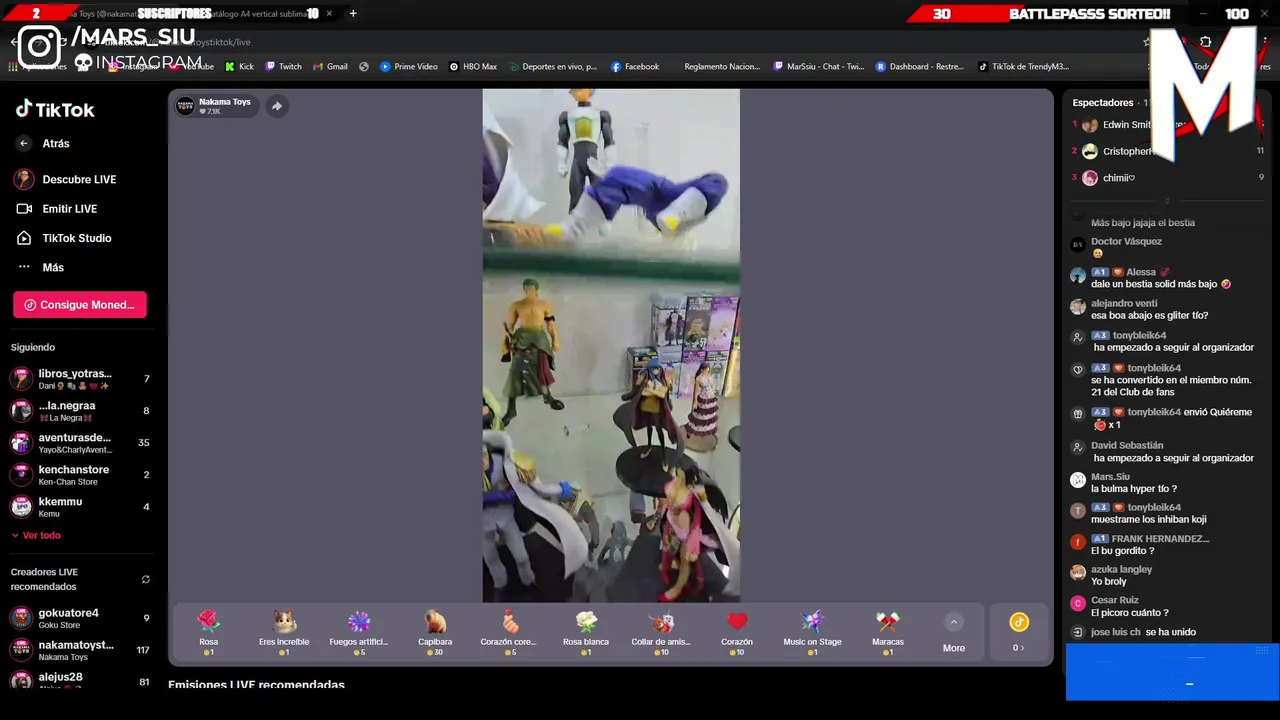Click Mars.Siu chat username
The width and height of the screenshot is (1280, 720).
point(1110,477)
